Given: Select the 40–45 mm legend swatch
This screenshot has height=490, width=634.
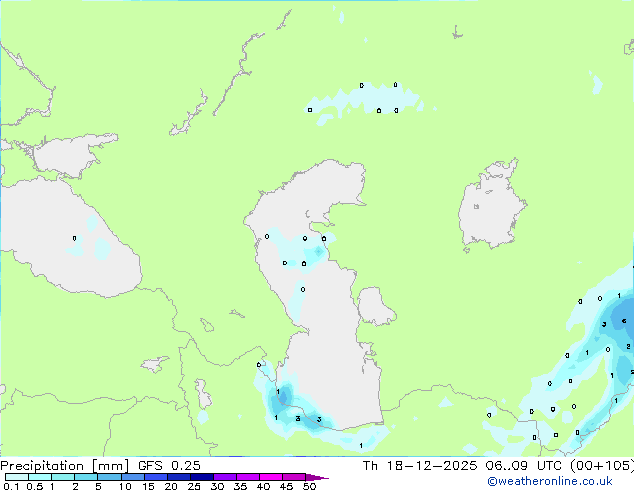Looking at the screenshot, I should 271,477.
